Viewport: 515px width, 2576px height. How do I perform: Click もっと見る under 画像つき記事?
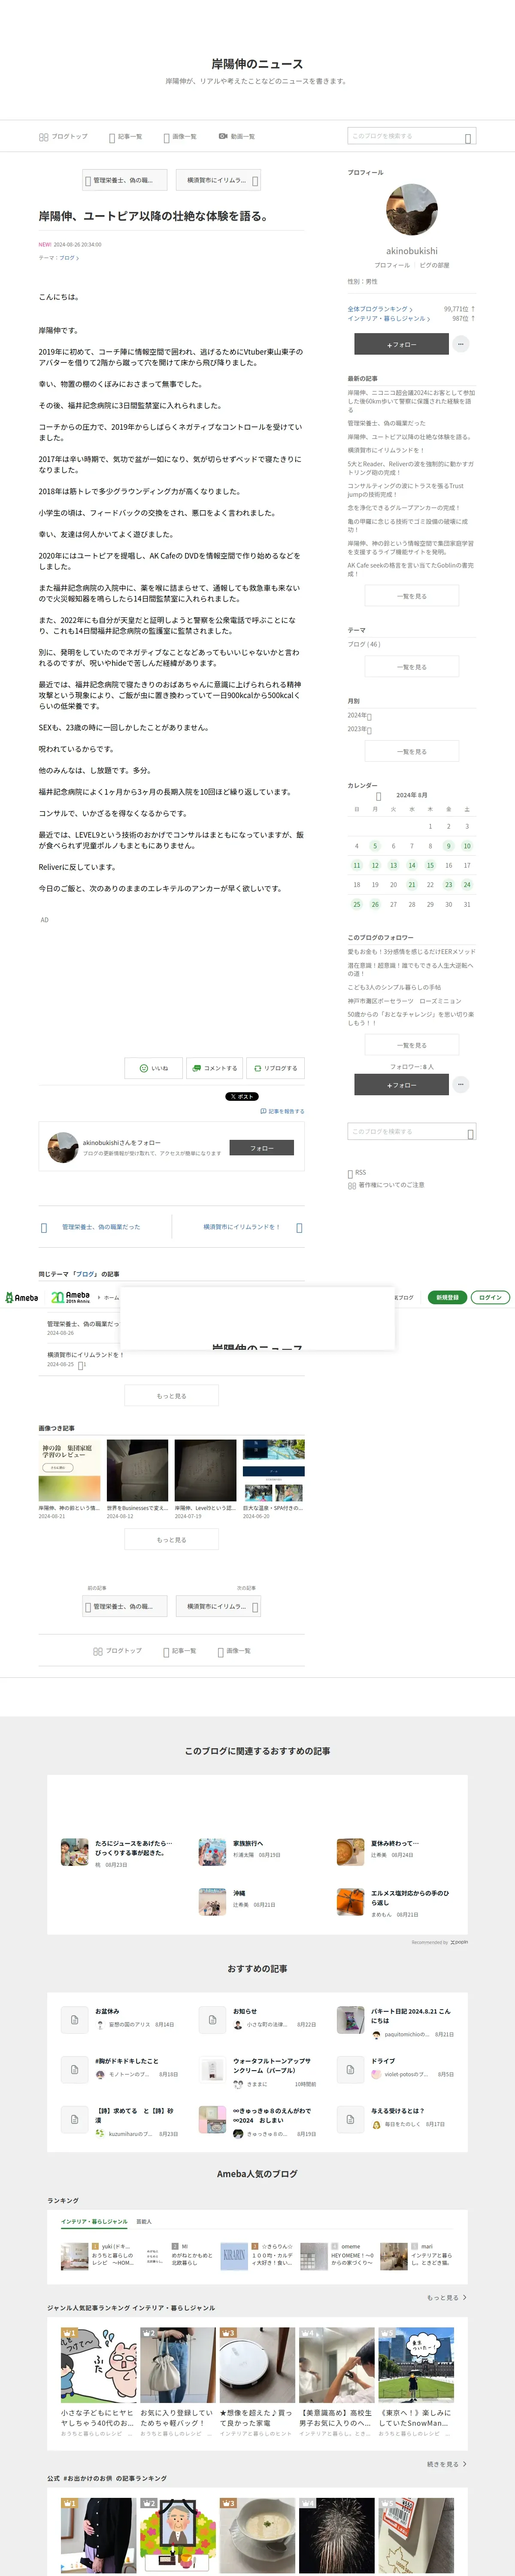coord(171,1539)
